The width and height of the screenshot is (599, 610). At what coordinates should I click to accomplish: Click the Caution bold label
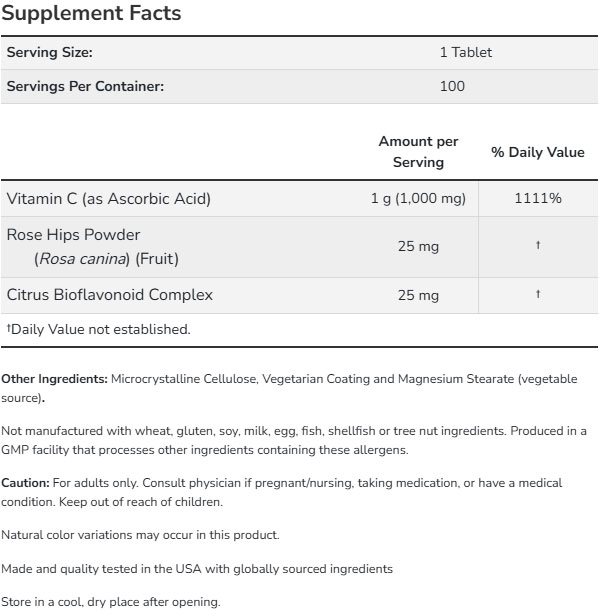[x=25, y=482]
